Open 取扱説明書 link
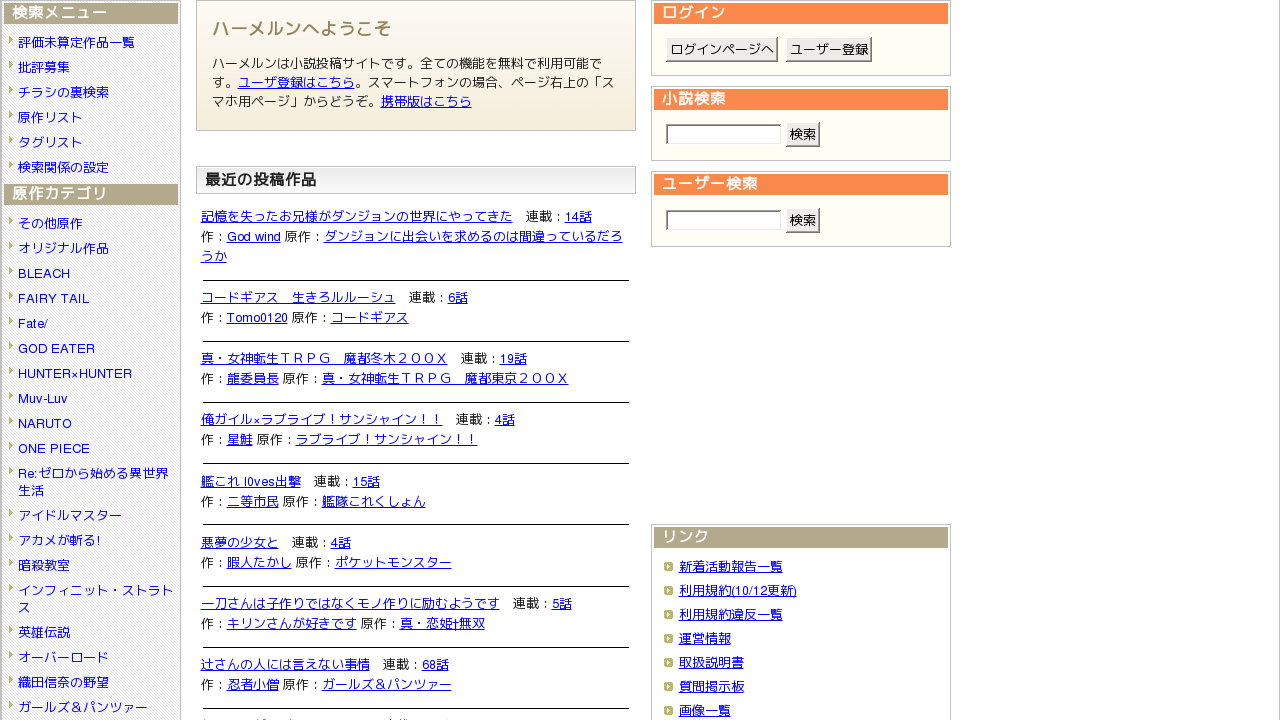Viewport: 1280px width, 720px height. (x=711, y=662)
